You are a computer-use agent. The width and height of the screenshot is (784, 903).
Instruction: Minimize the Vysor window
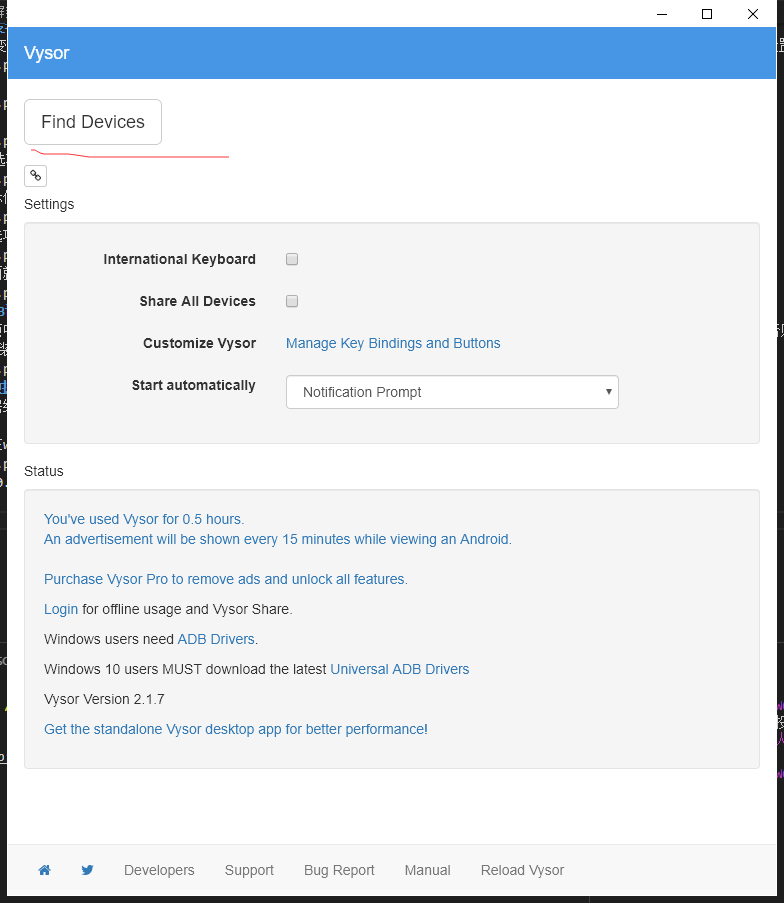point(661,14)
